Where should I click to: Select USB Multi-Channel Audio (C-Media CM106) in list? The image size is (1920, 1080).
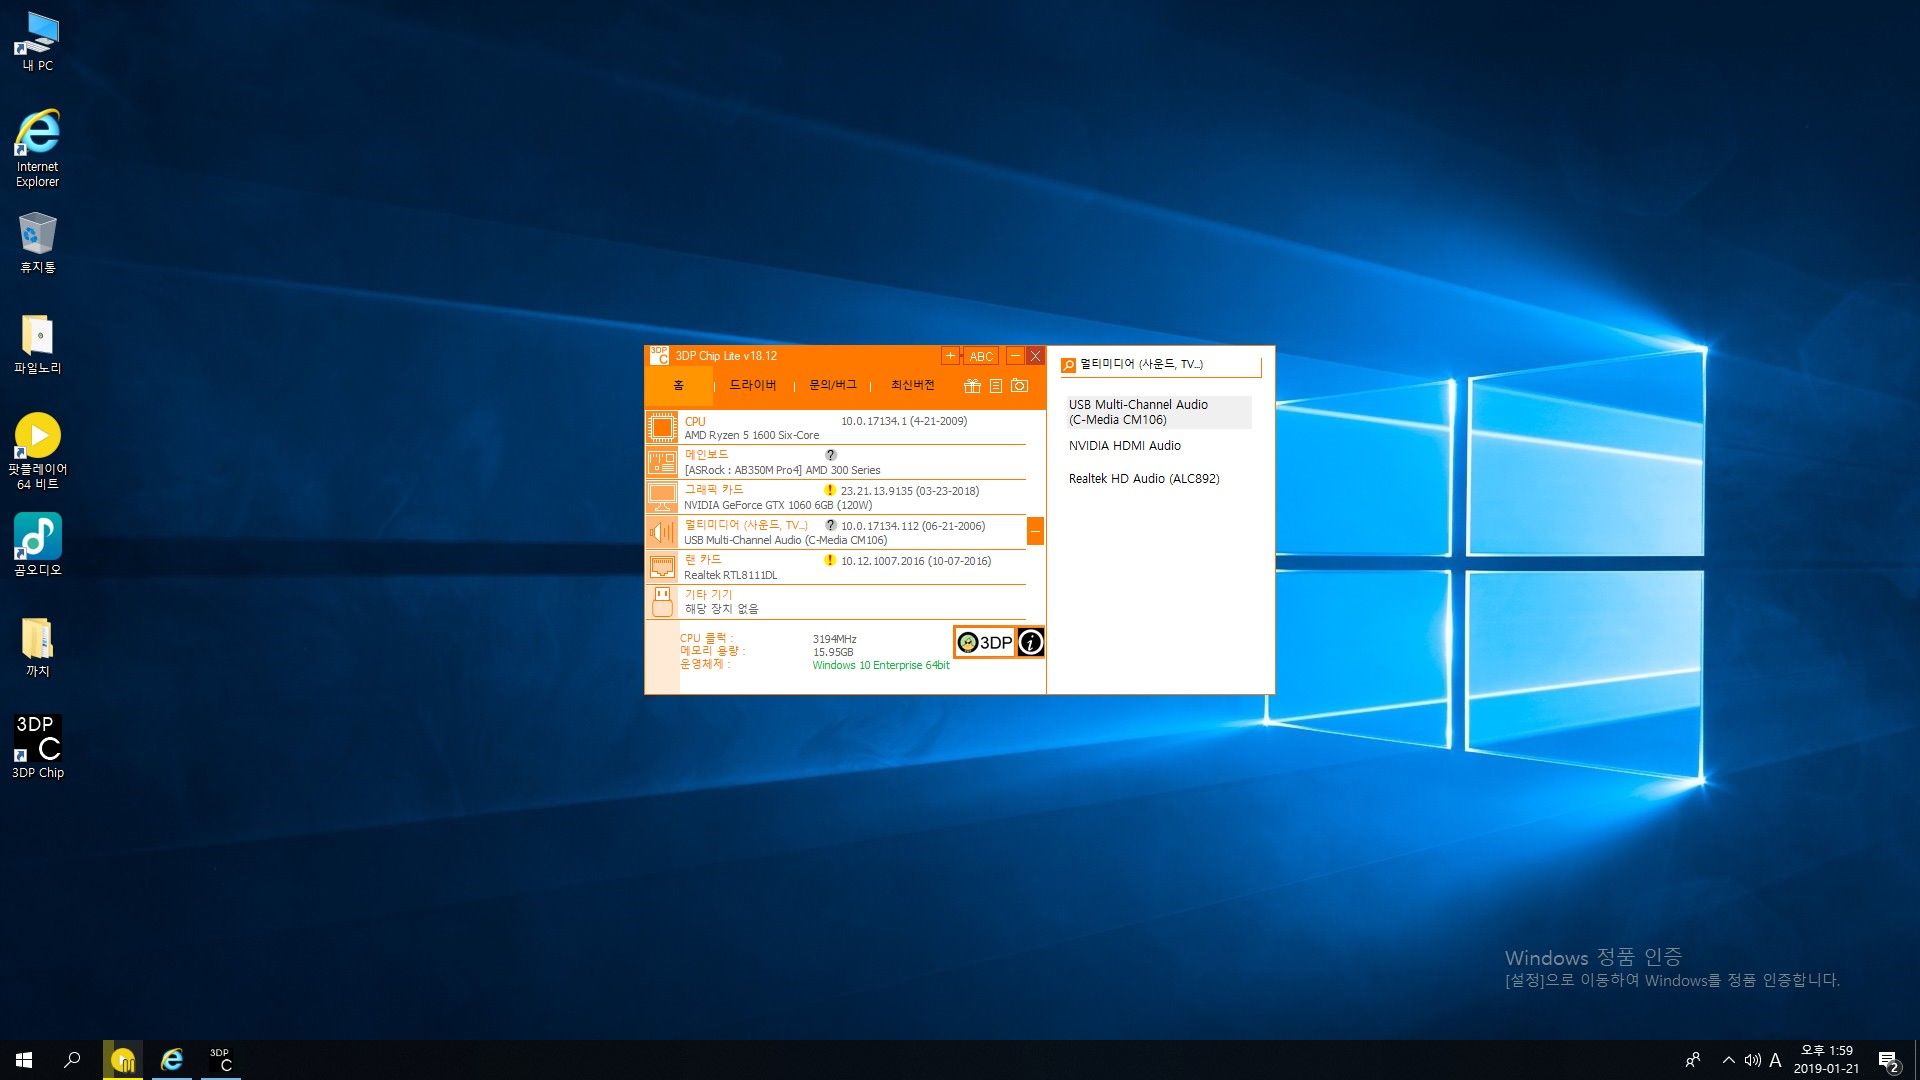(1157, 412)
